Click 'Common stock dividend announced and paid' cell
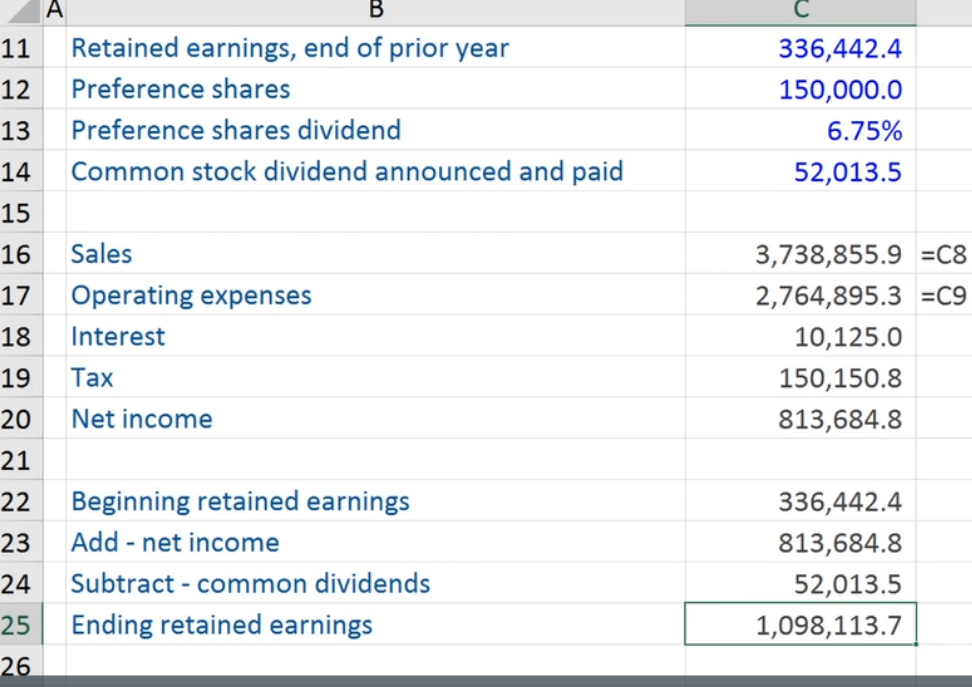The height and width of the screenshot is (687, 972). (376, 171)
